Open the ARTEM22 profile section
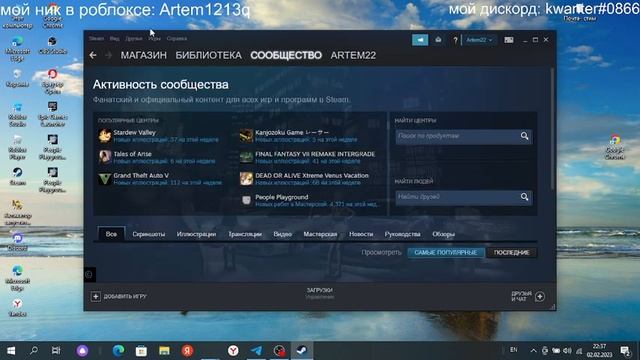This screenshot has width=640, height=360. click(353, 55)
